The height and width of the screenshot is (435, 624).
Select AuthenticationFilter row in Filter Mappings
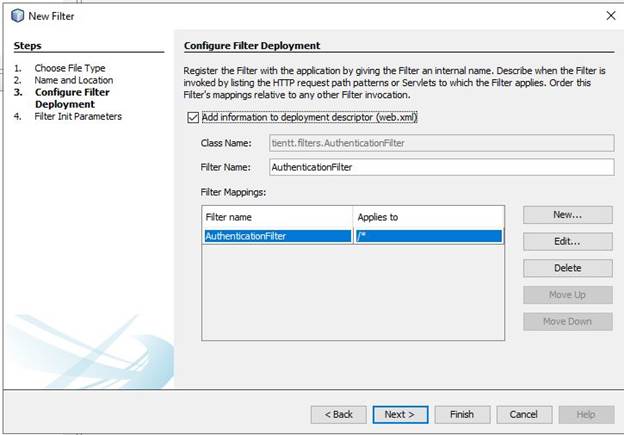click(x=352, y=236)
